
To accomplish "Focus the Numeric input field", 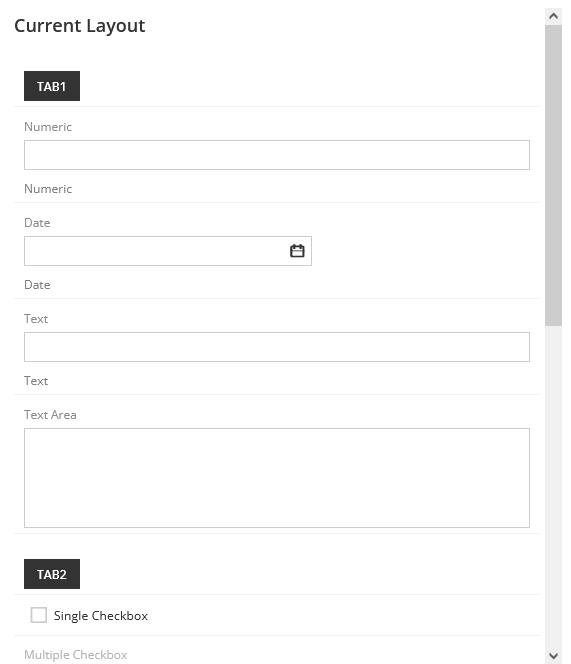I will pyautogui.click(x=277, y=155).
